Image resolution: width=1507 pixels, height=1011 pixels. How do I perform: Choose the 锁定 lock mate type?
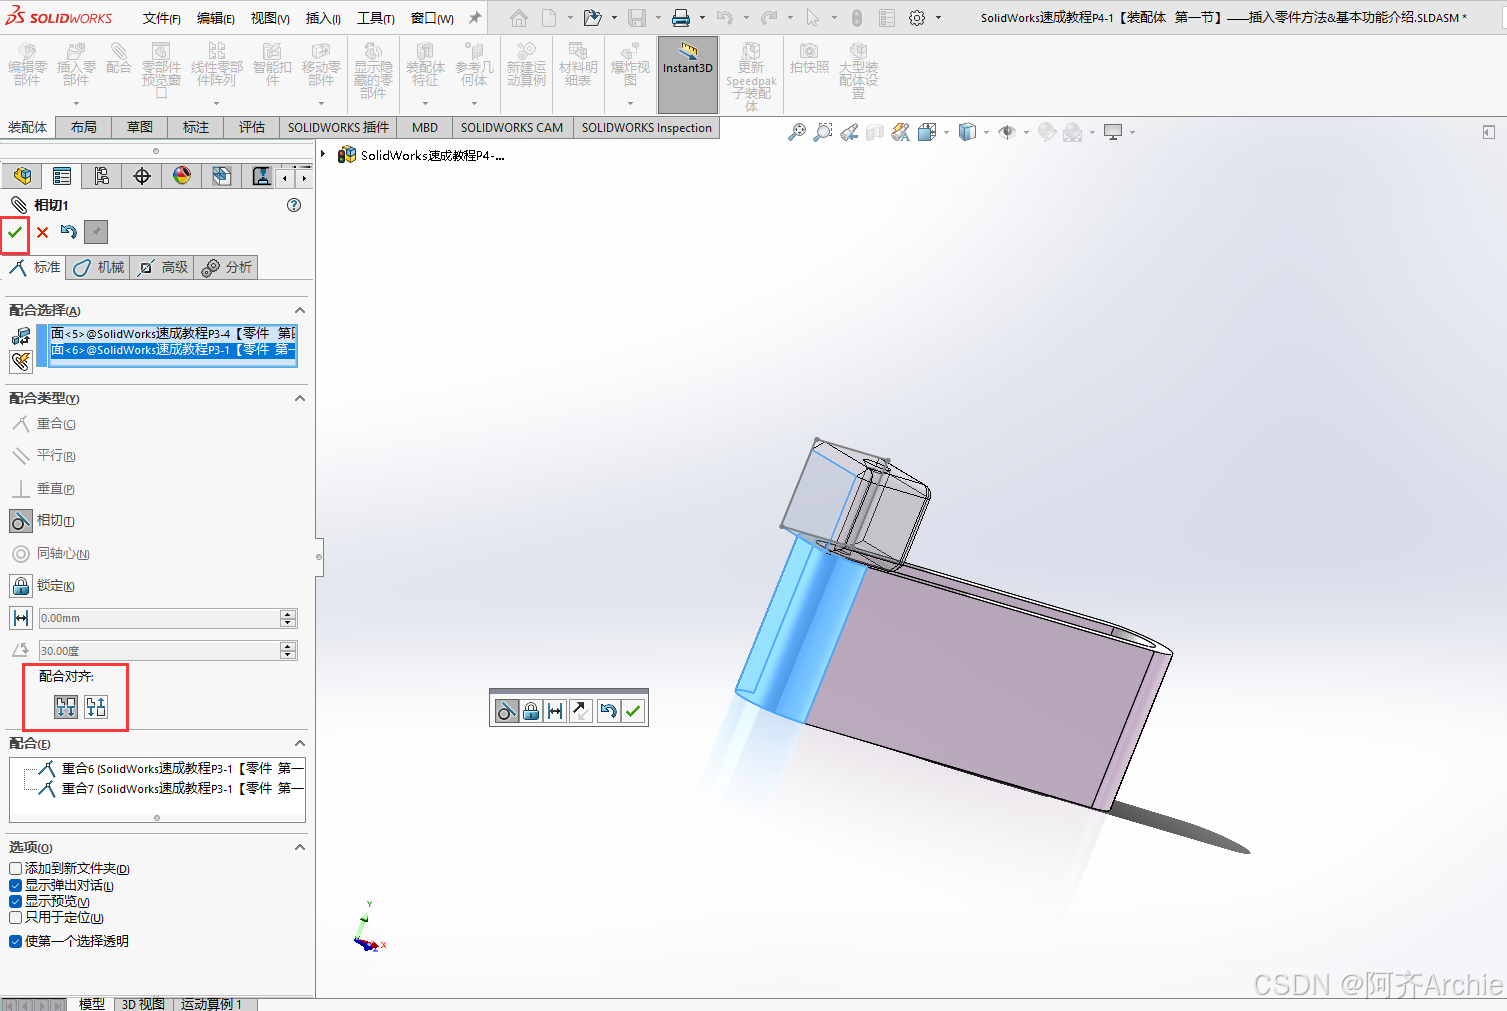pyautogui.click(x=43, y=586)
